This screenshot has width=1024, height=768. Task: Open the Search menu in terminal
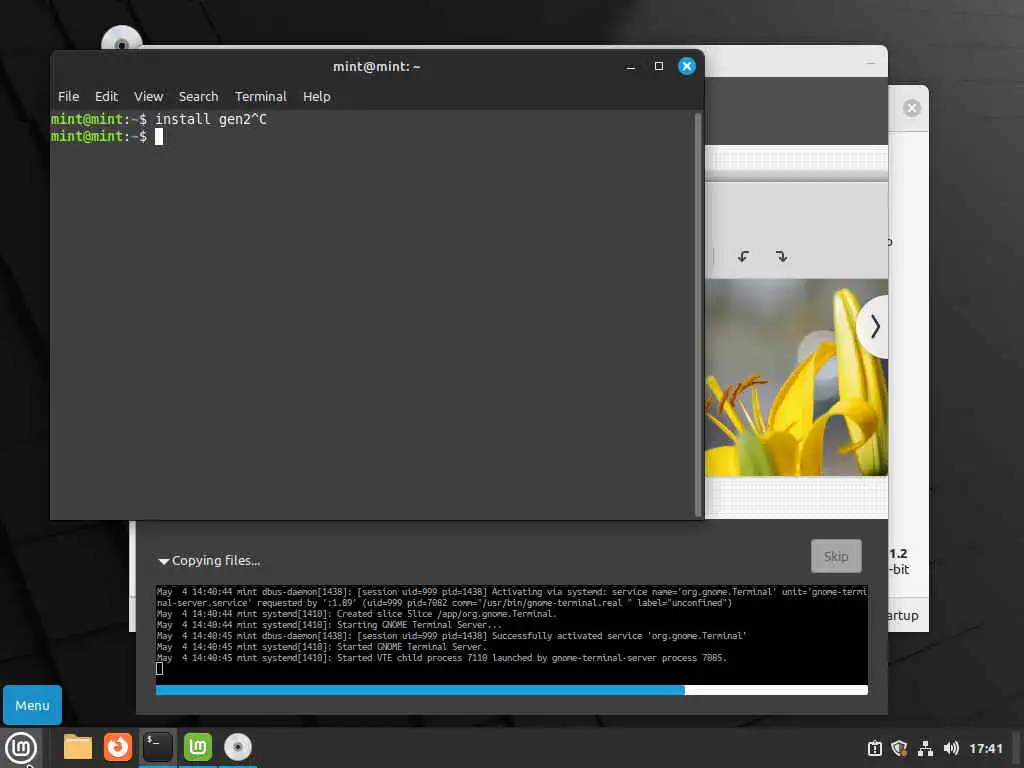point(199,97)
